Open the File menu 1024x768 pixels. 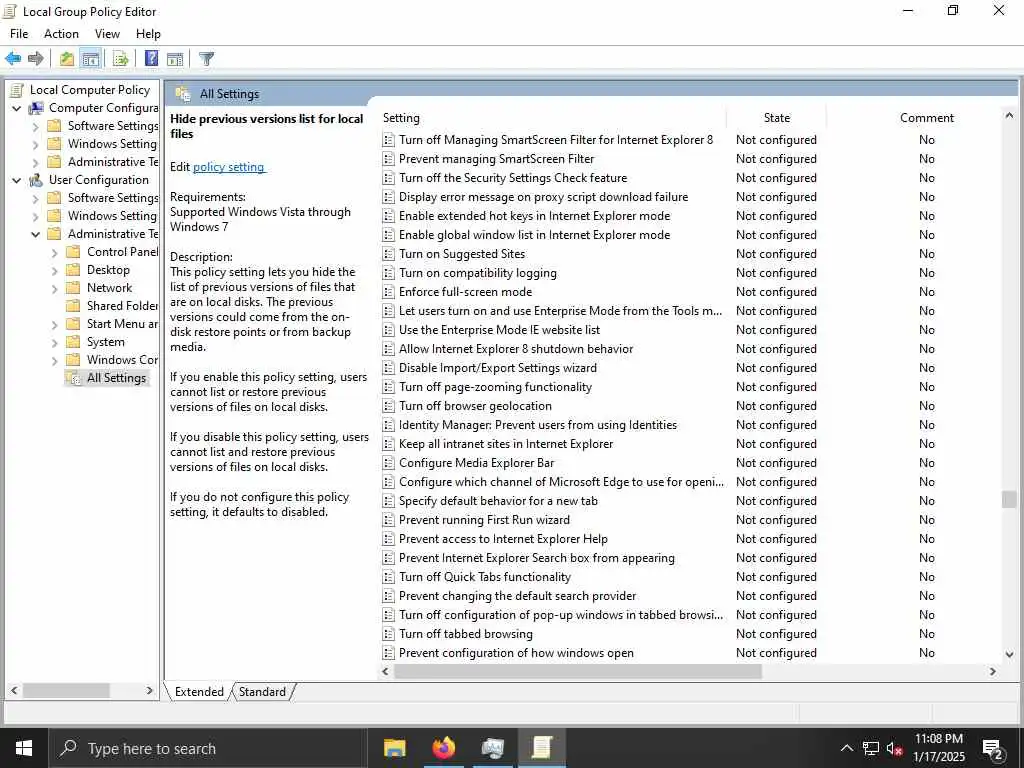pos(19,34)
